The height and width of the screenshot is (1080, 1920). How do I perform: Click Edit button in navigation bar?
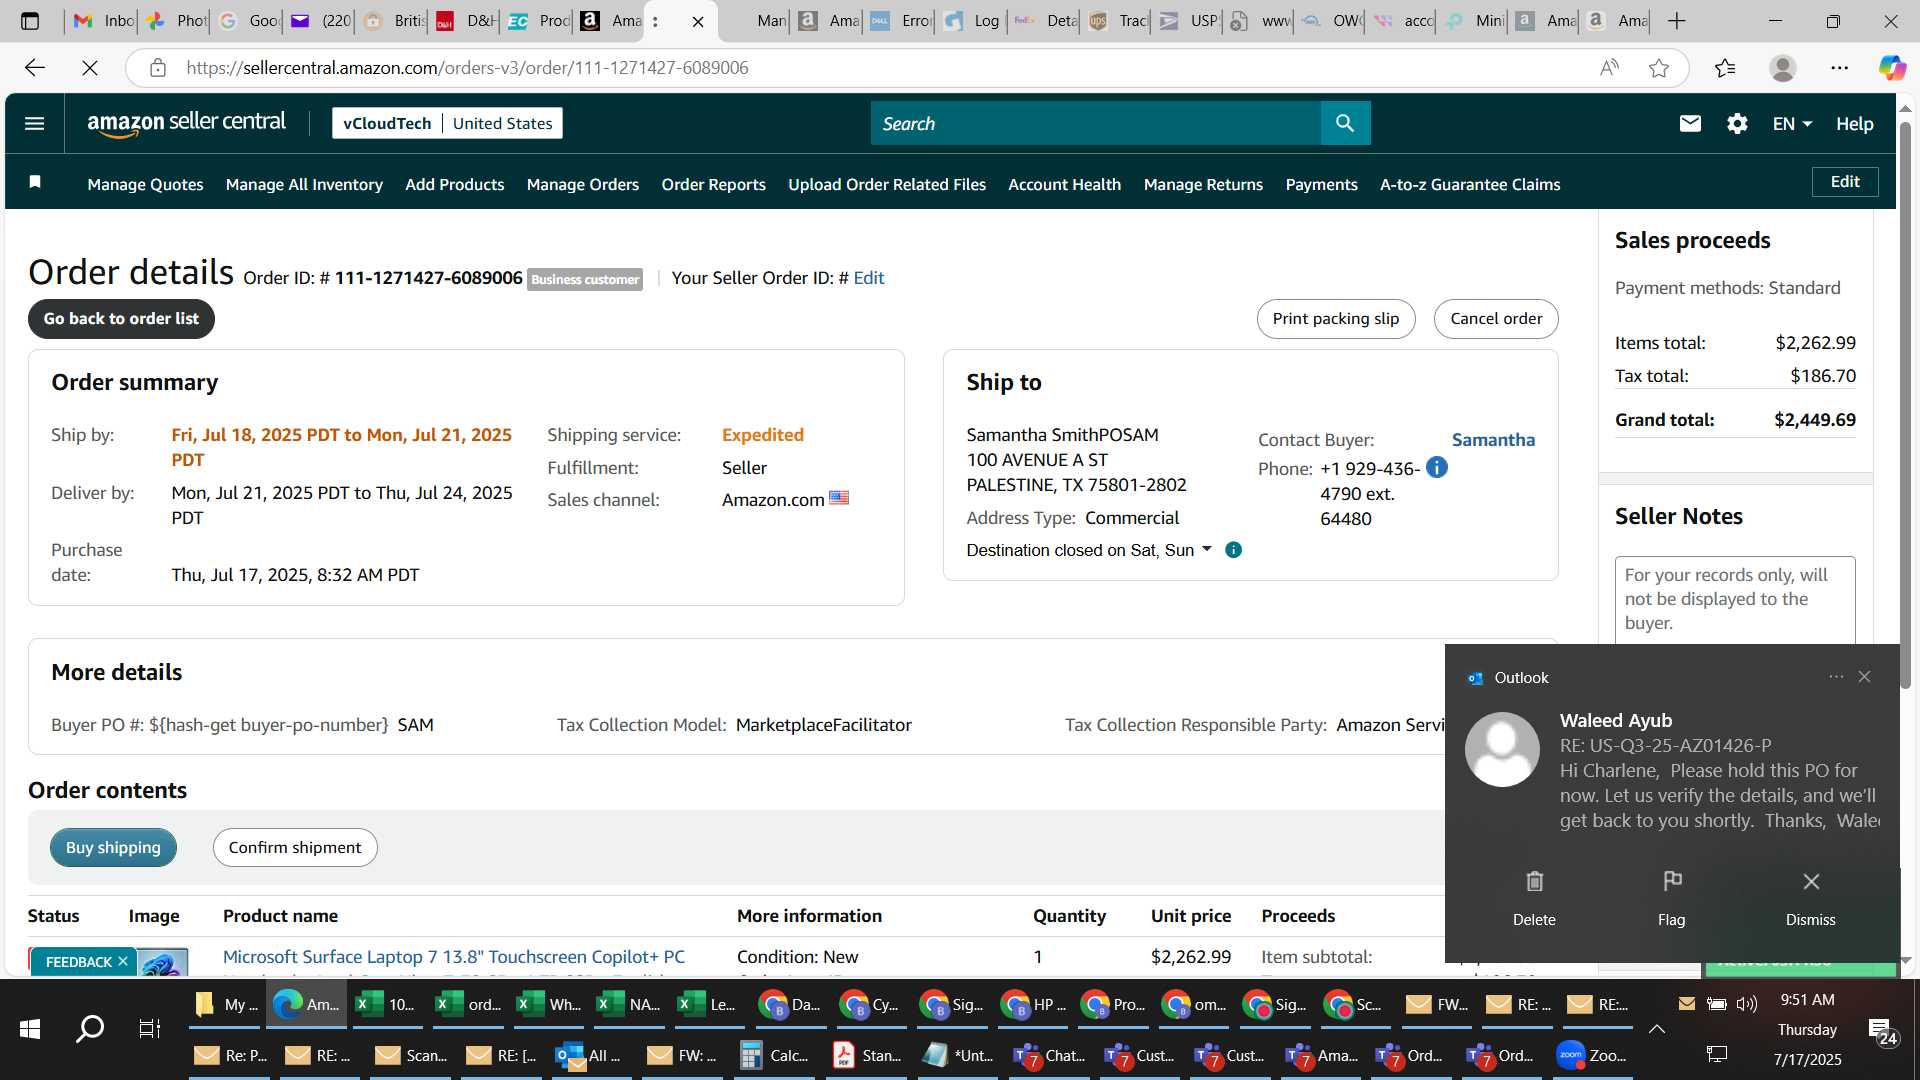click(1845, 181)
